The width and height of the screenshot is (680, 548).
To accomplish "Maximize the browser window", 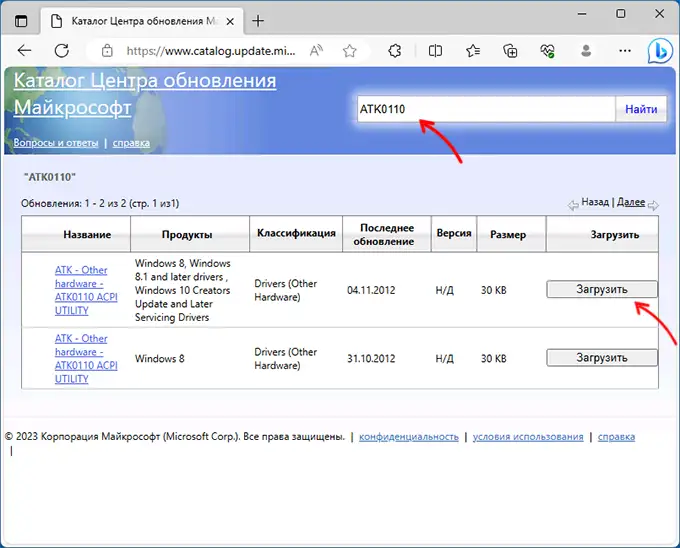I will 621,14.
